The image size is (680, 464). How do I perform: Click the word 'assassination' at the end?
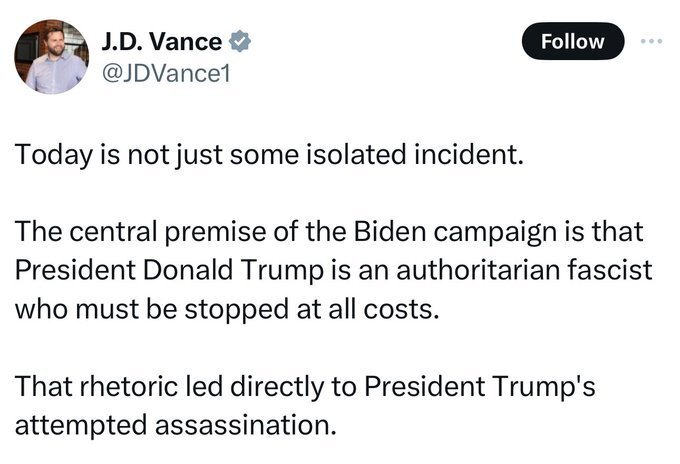coord(245,425)
